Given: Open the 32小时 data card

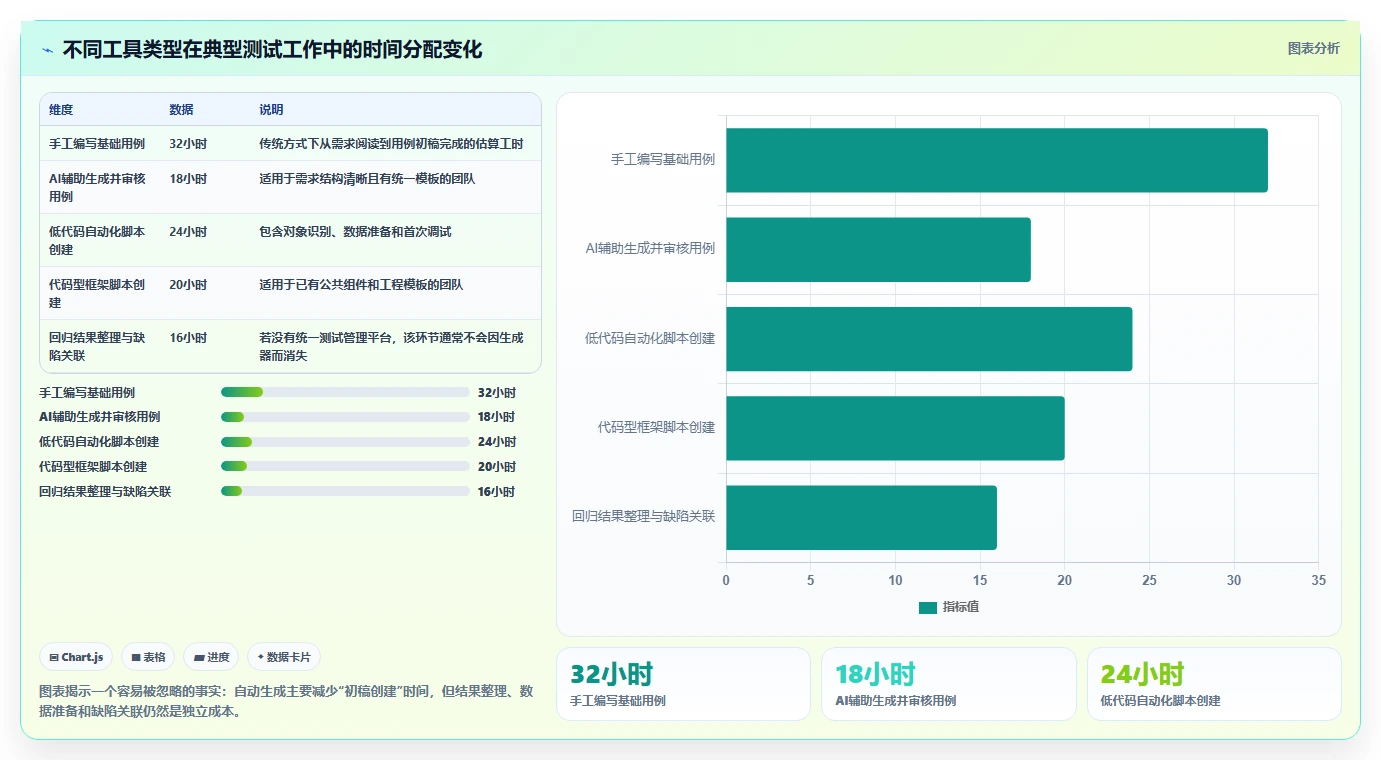Looking at the screenshot, I should (x=683, y=684).
